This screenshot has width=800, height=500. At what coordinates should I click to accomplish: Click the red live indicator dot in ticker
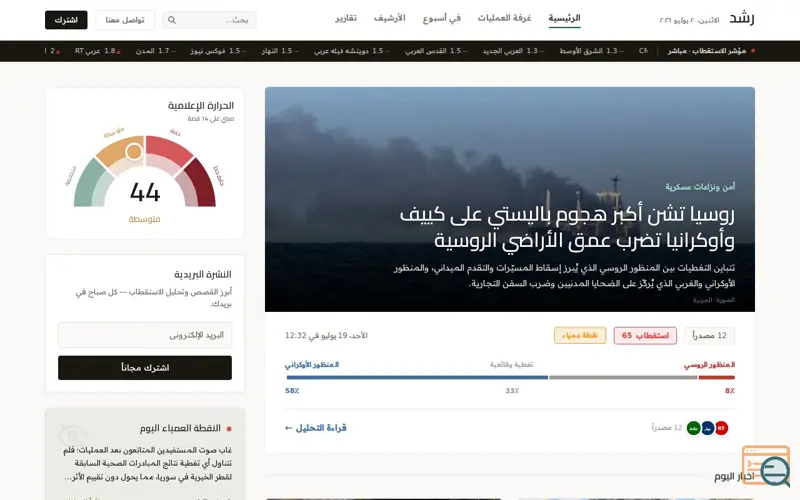point(753,51)
